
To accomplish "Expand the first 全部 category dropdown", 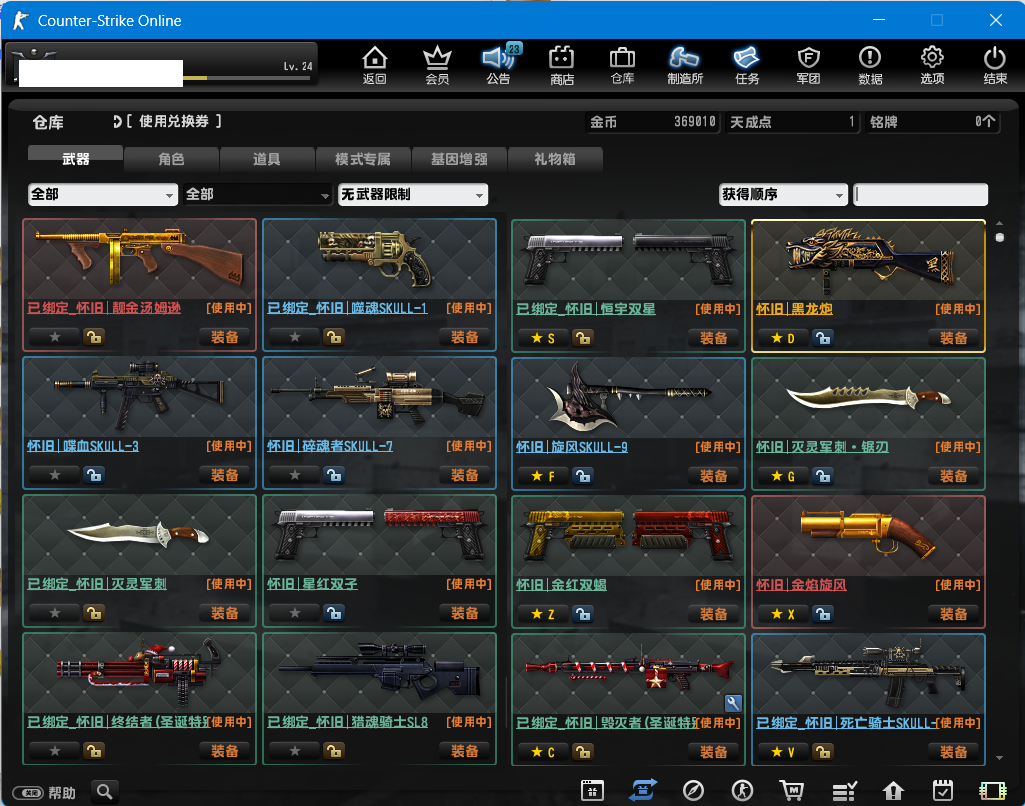I will point(103,194).
